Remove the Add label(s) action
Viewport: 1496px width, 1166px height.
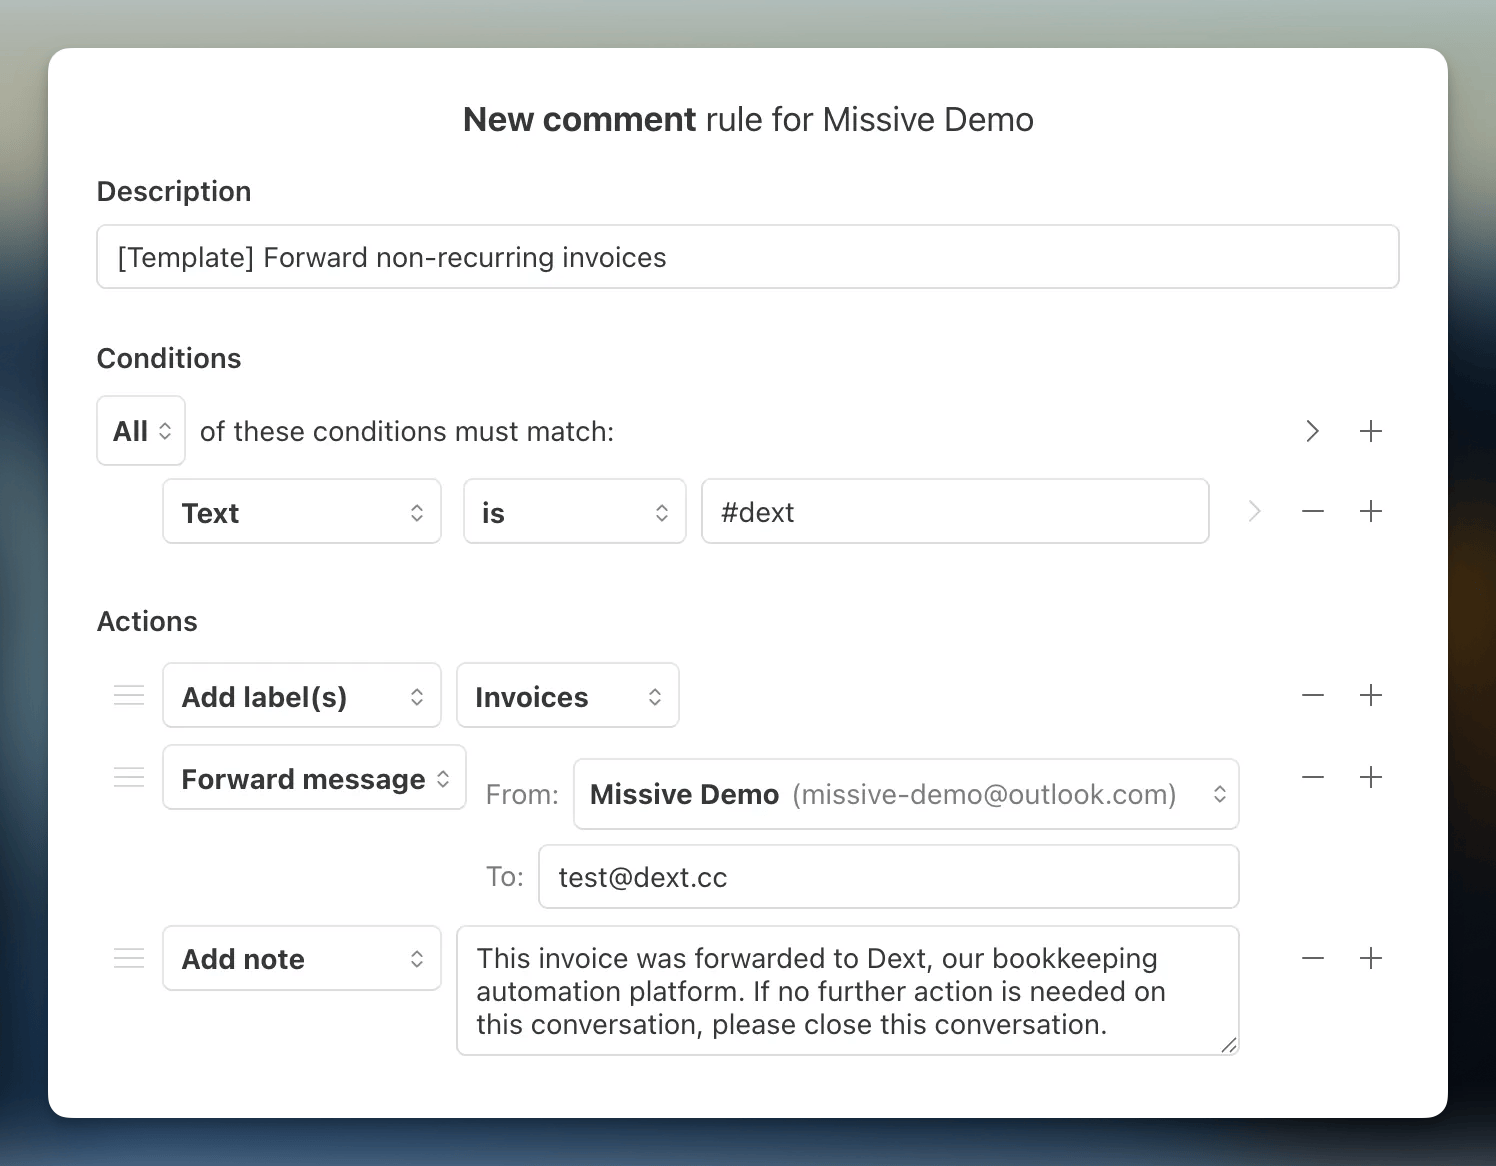click(1313, 696)
